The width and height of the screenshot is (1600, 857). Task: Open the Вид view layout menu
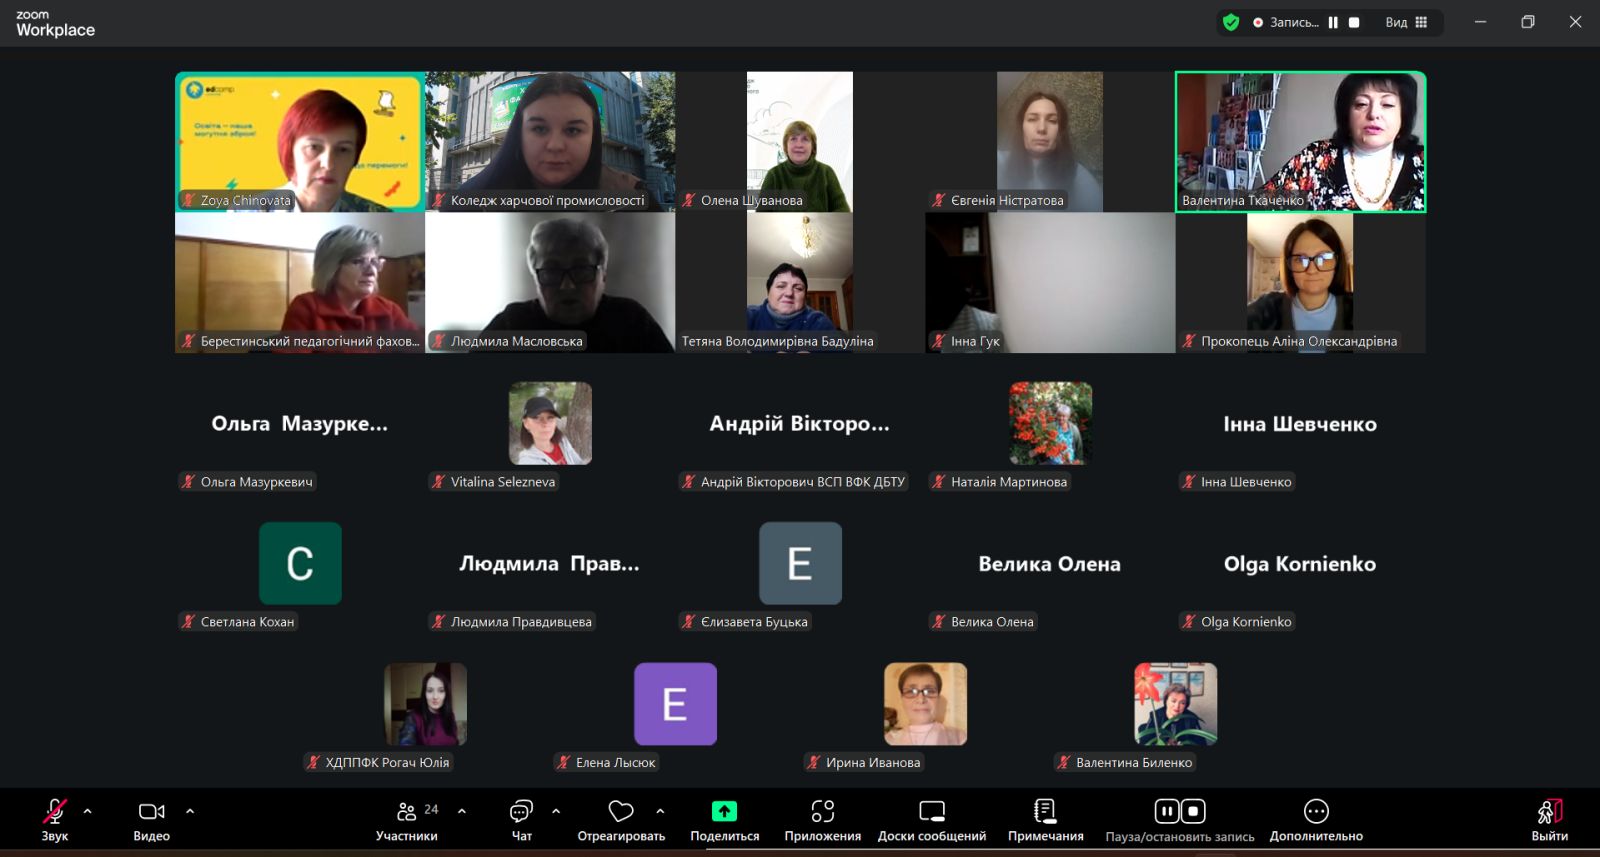pyautogui.click(x=1406, y=22)
